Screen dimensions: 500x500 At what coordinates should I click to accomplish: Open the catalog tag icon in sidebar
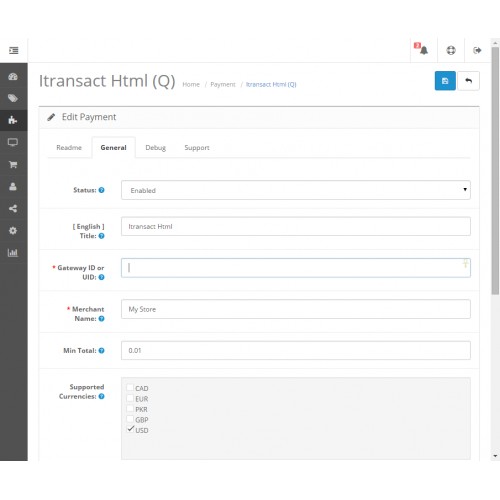[13, 98]
